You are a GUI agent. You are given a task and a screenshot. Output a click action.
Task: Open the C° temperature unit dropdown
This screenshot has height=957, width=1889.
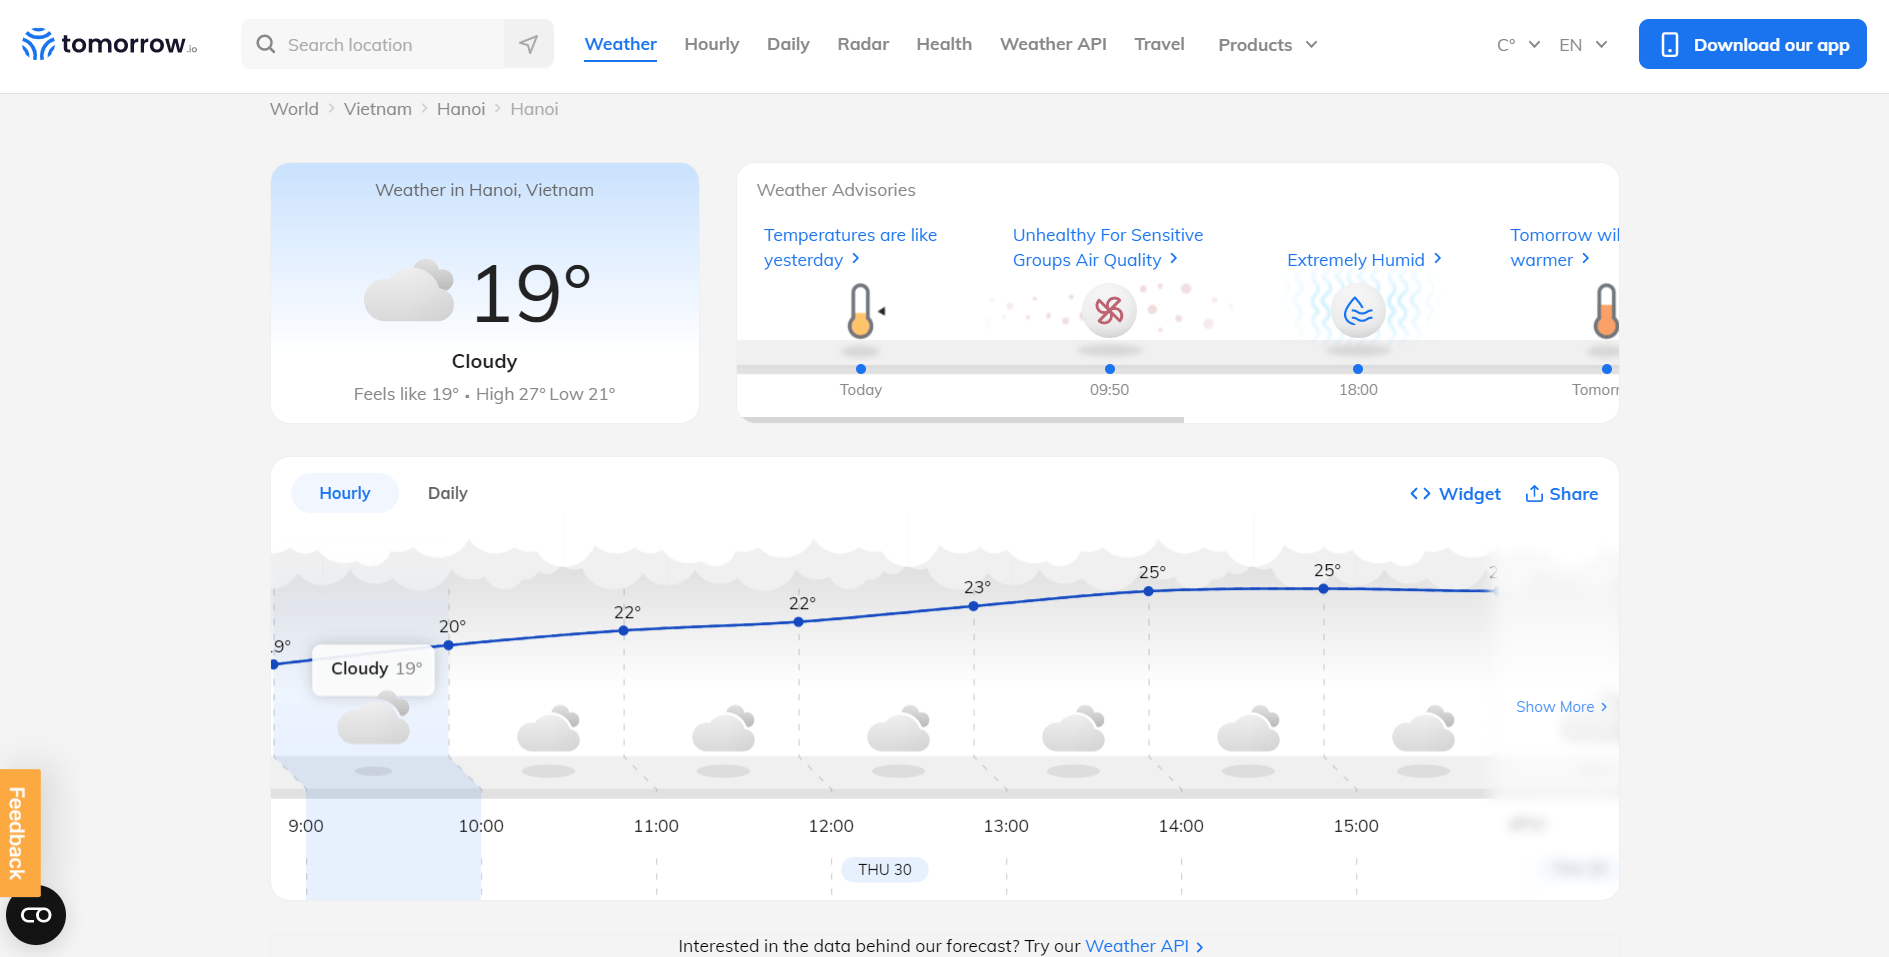click(1517, 45)
